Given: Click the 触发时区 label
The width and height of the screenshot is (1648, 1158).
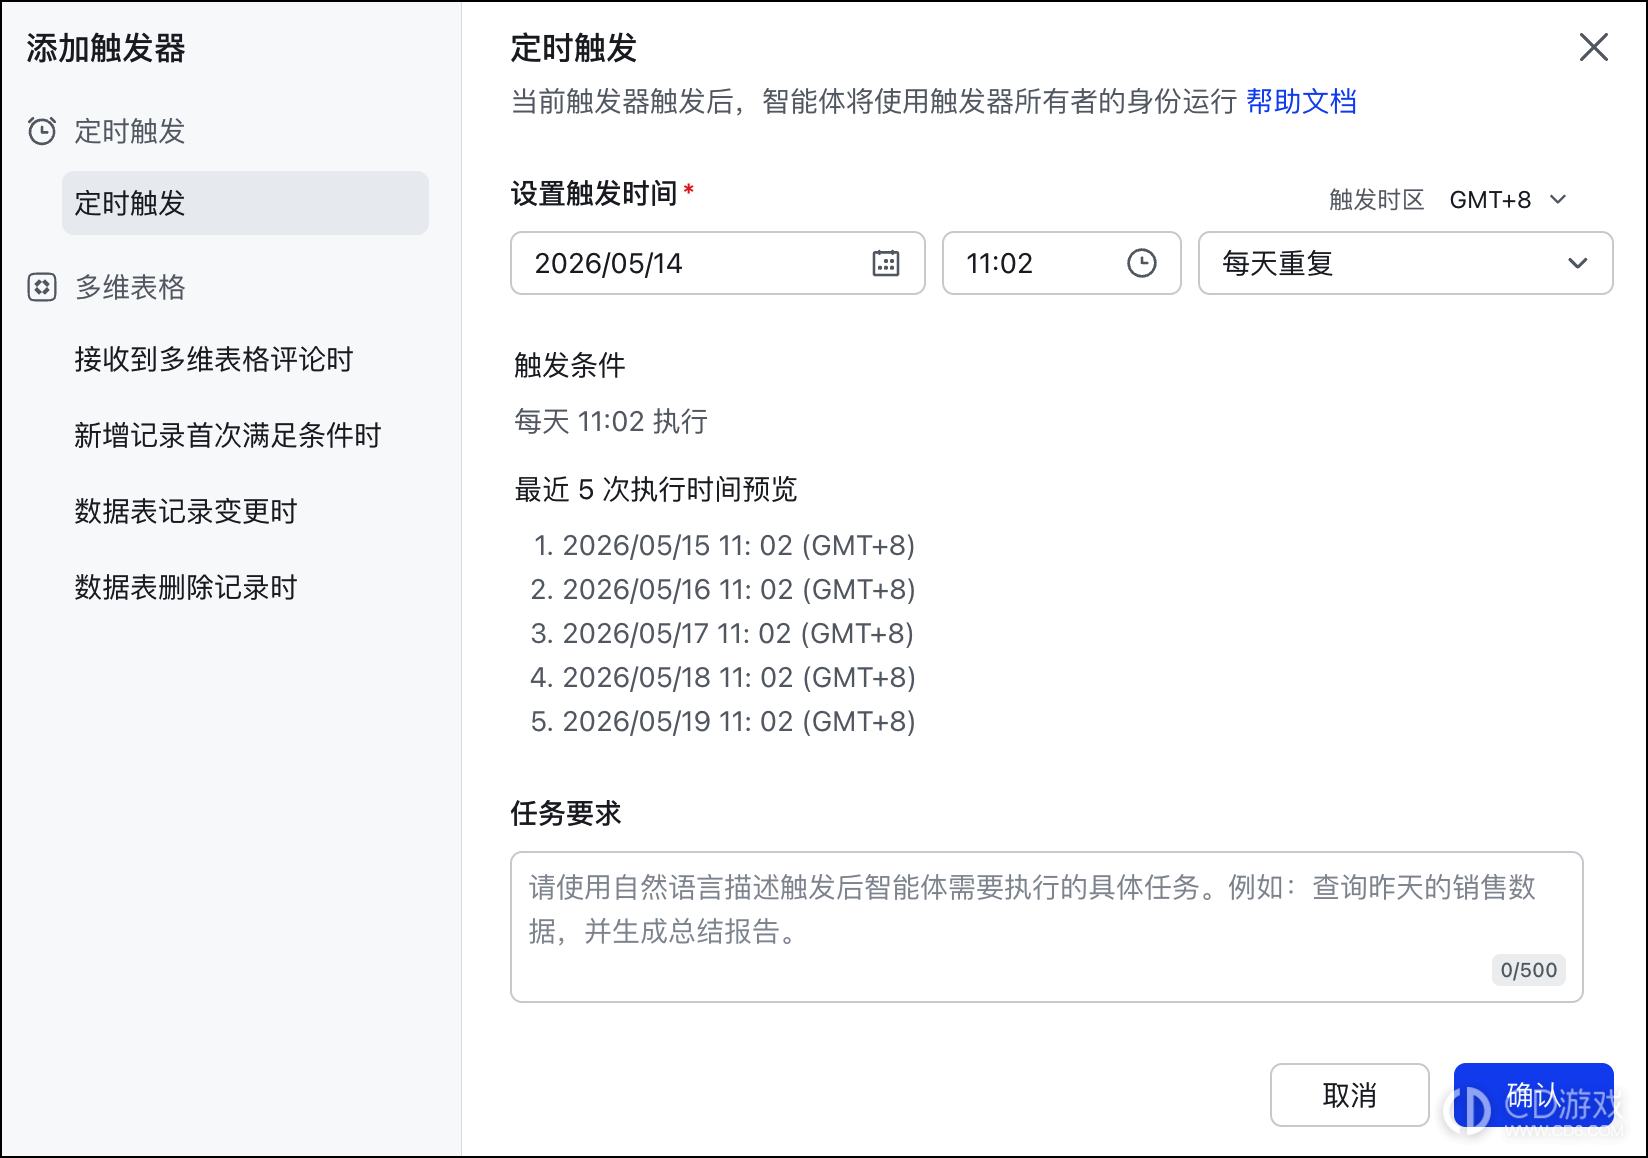Looking at the screenshot, I should coord(1376,200).
